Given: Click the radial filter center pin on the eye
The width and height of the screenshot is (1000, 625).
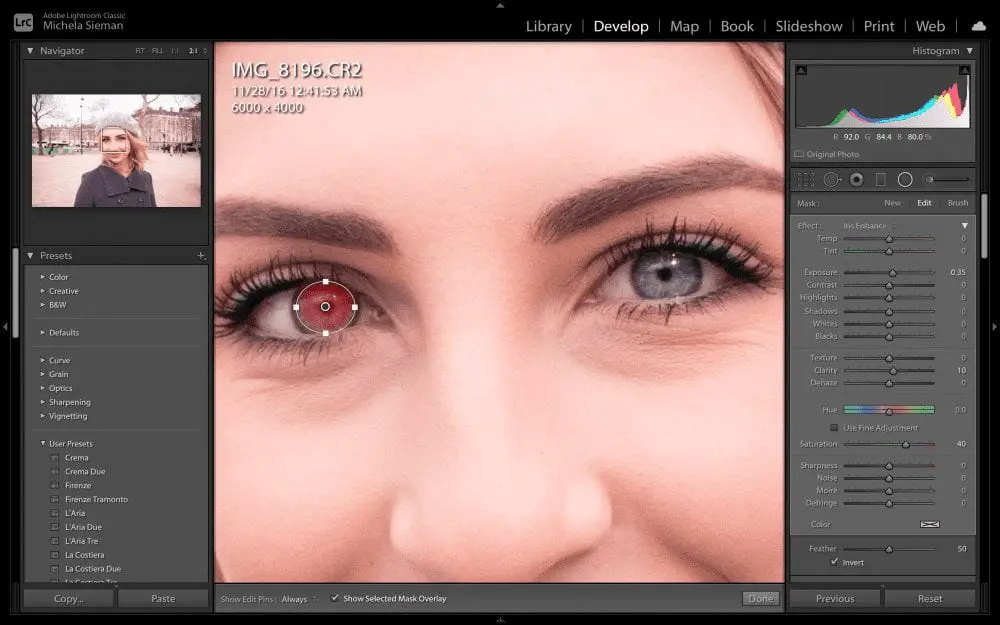Looking at the screenshot, I should [325, 307].
